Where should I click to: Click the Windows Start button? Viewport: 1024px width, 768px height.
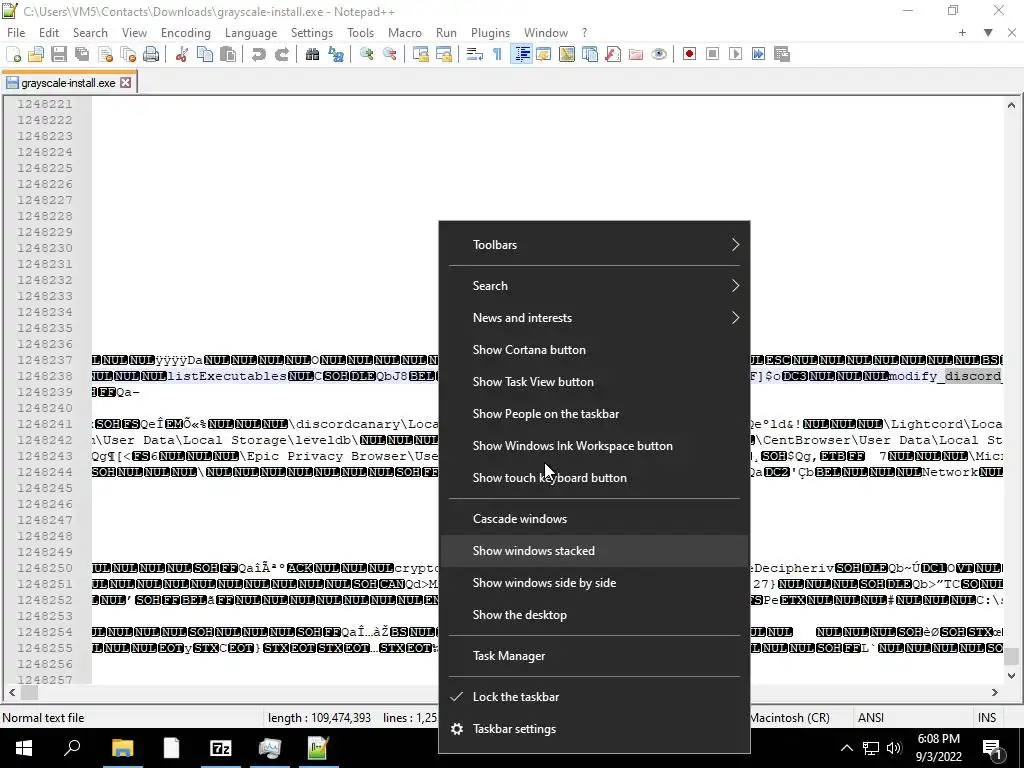click(x=24, y=748)
